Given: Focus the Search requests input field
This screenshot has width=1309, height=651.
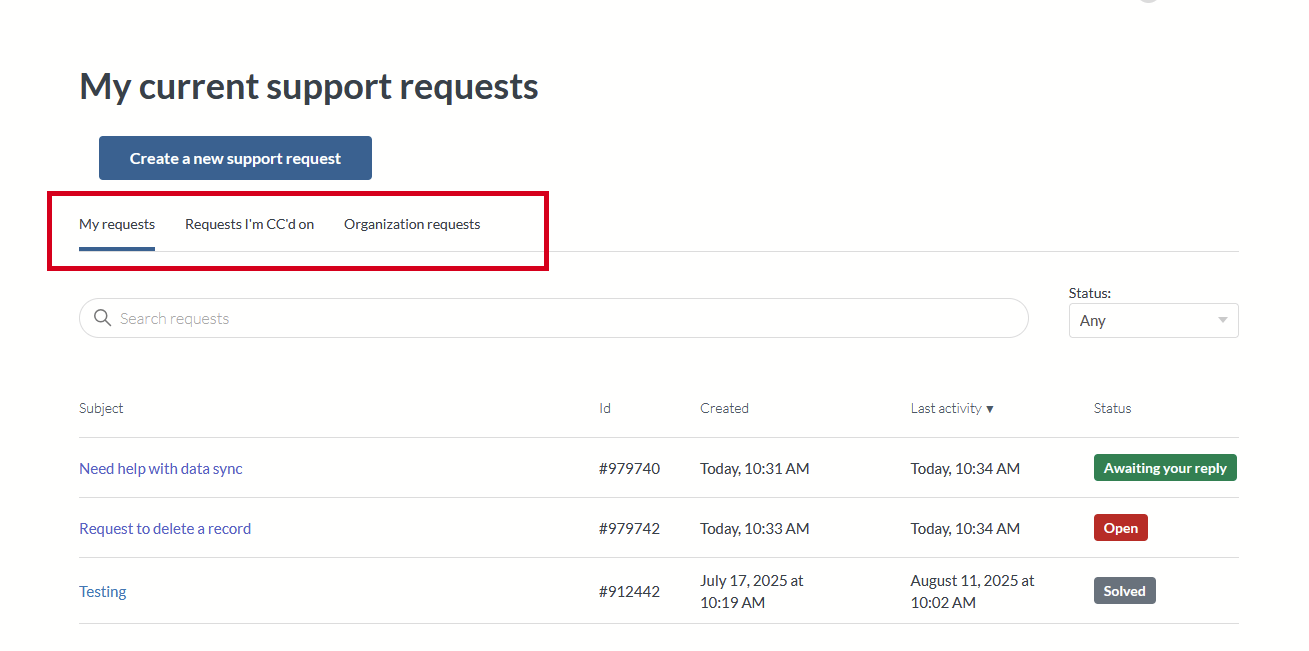Looking at the screenshot, I should point(560,318).
